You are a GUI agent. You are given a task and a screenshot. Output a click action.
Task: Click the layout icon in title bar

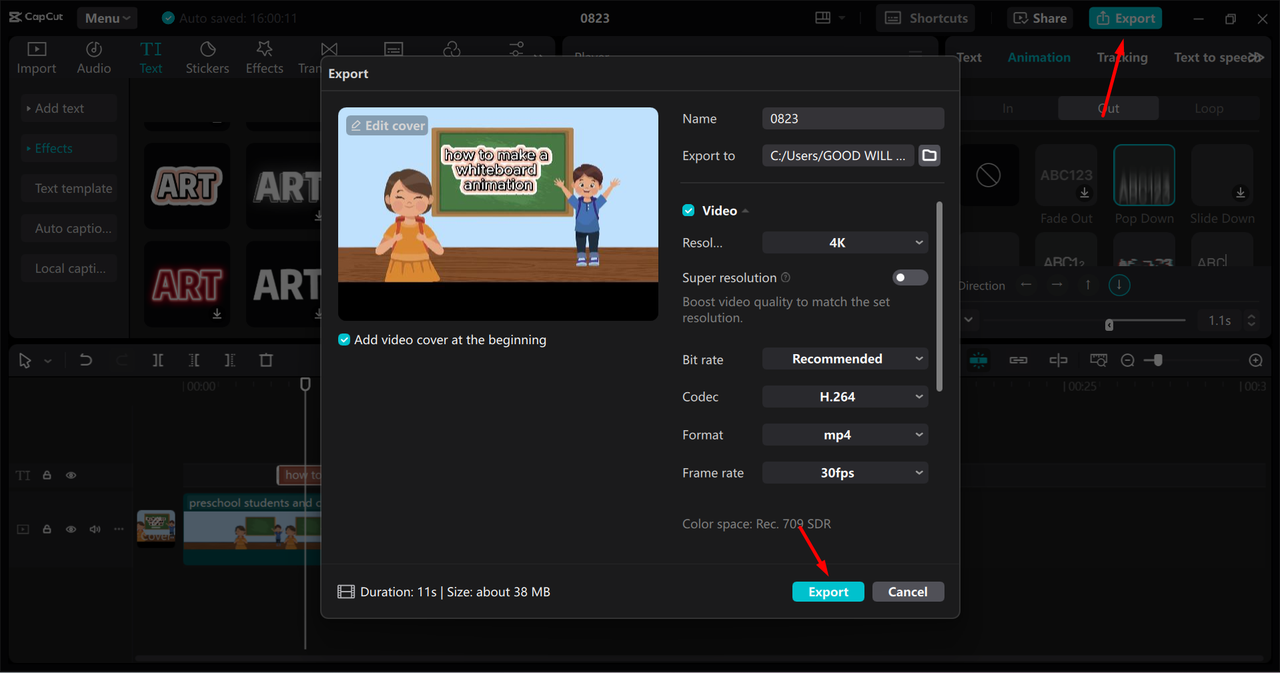point(824,18)
